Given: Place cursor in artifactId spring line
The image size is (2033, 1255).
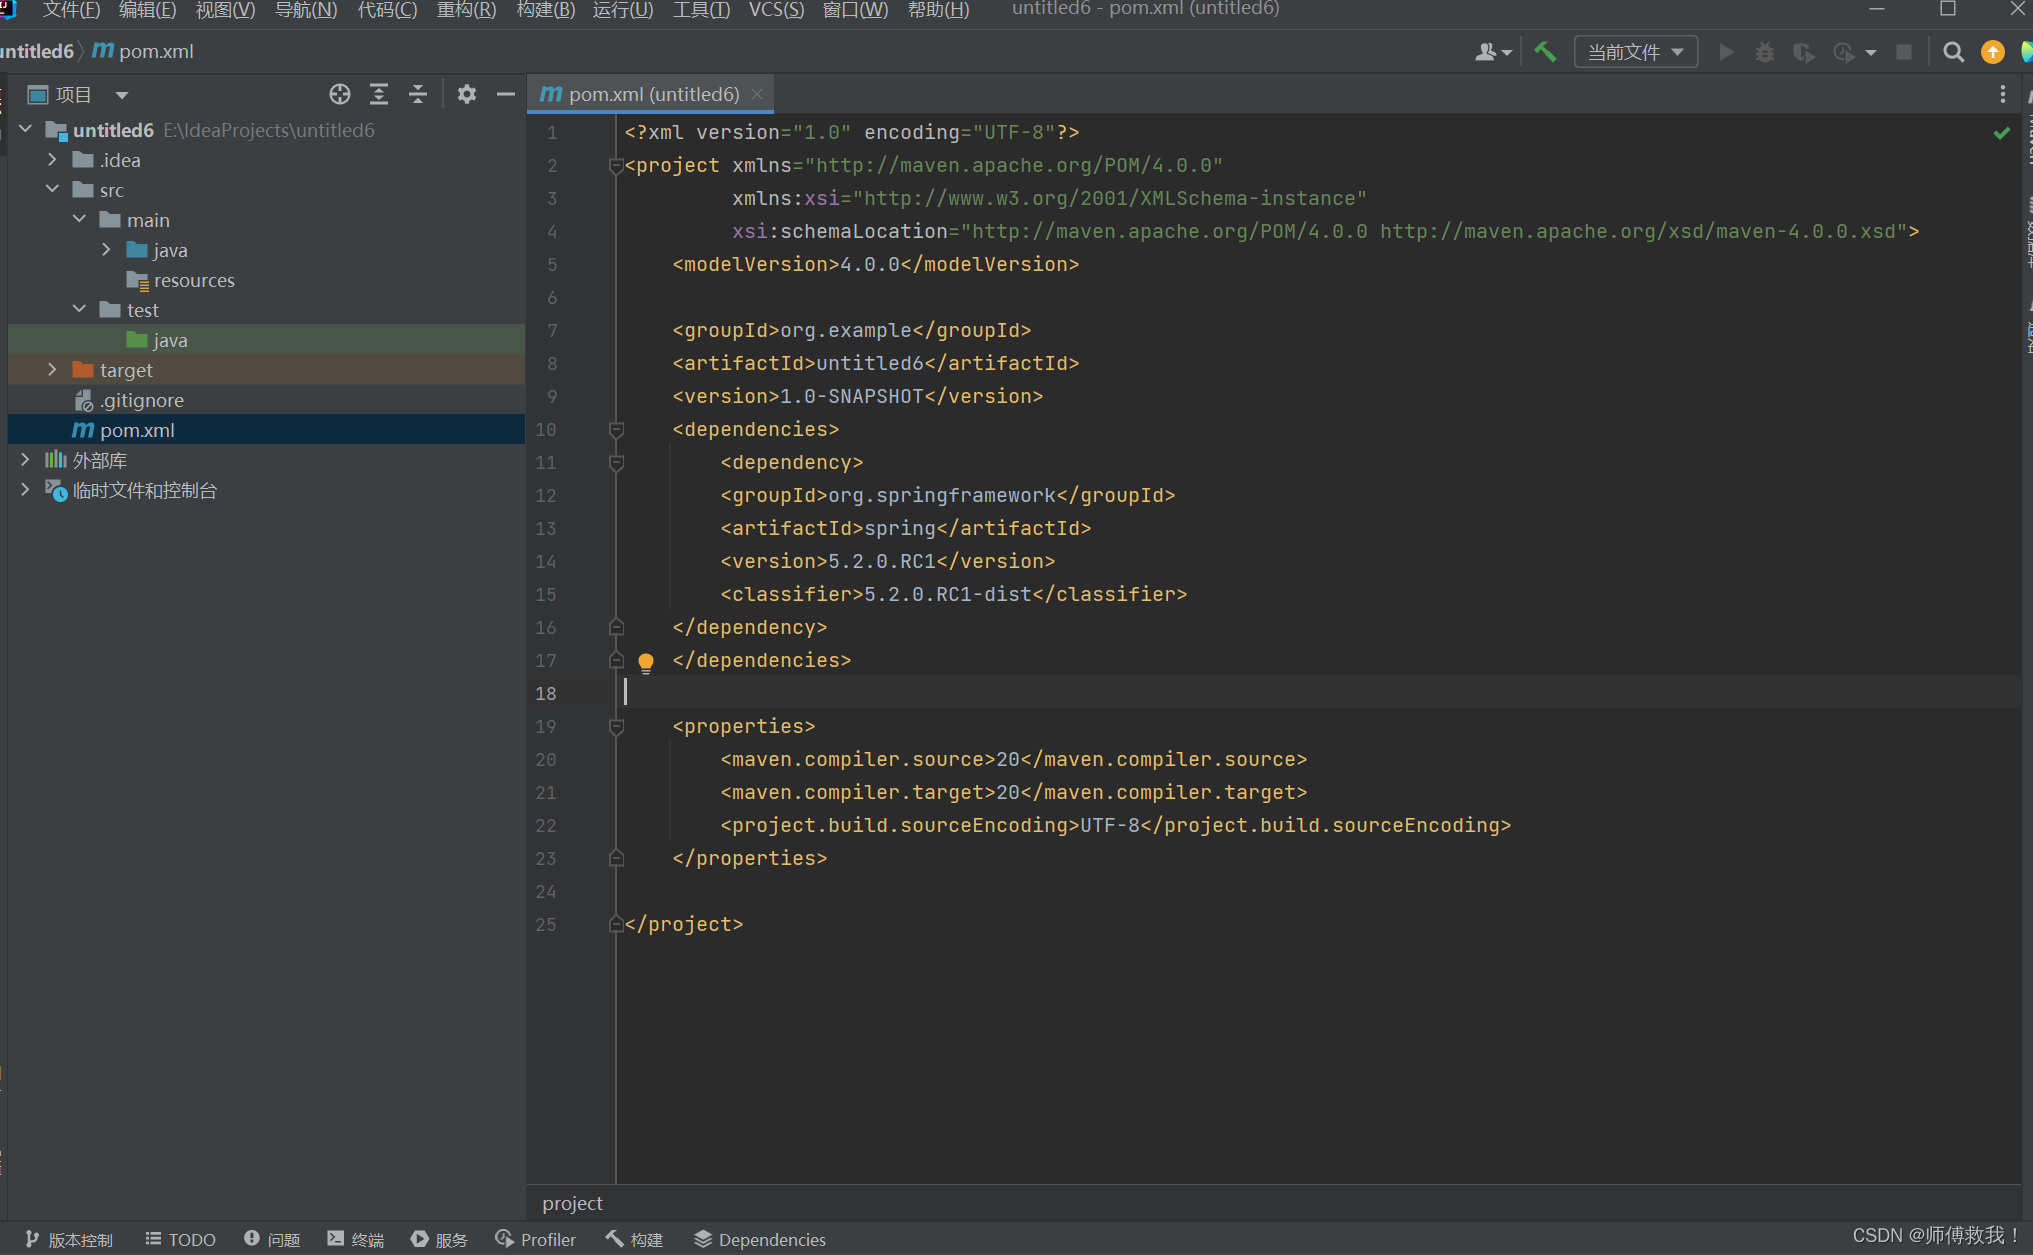Looking at the screenshot, I should [905, 528].
